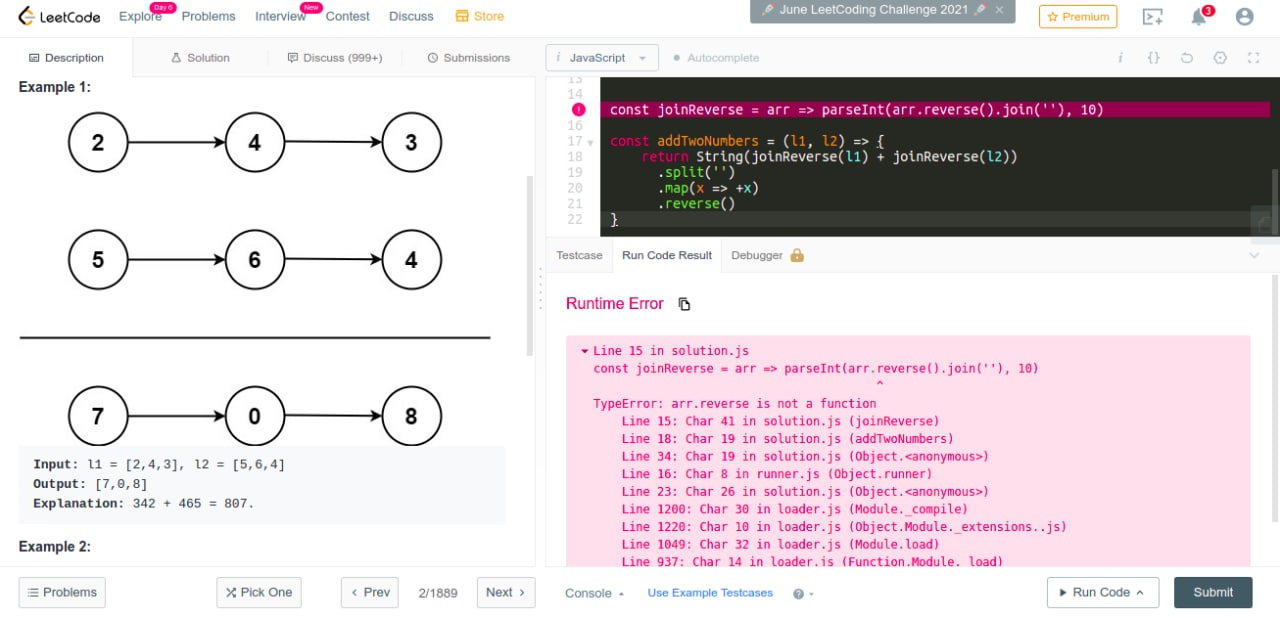The width and height of the screenshot is (1280, 618).
Task: Open the playground terminal icon
Action: pos(1153,17)
